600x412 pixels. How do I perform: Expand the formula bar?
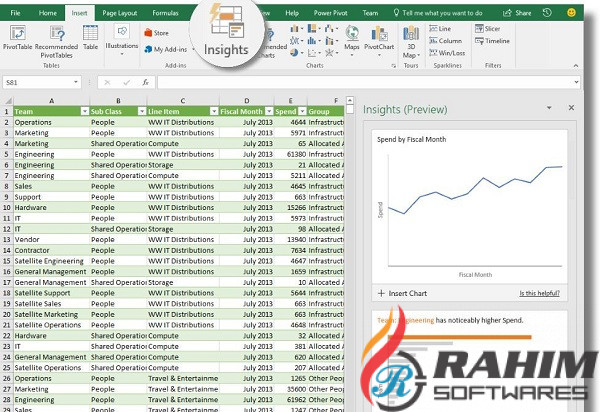tap(576, 82)
